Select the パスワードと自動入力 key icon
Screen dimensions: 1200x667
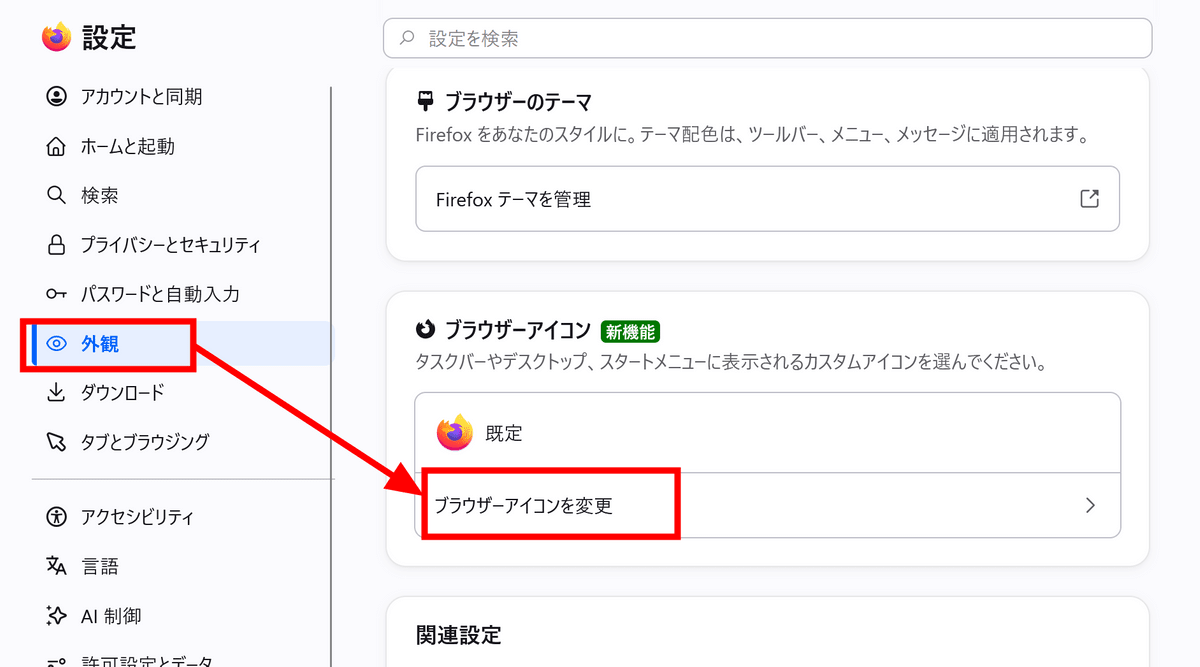(57, 294)
